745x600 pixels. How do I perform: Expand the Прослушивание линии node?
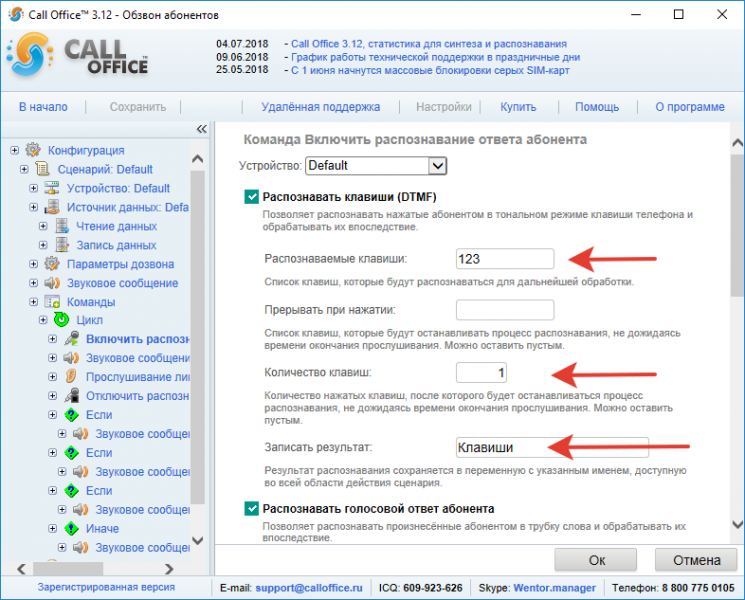(x=52, y=377)
